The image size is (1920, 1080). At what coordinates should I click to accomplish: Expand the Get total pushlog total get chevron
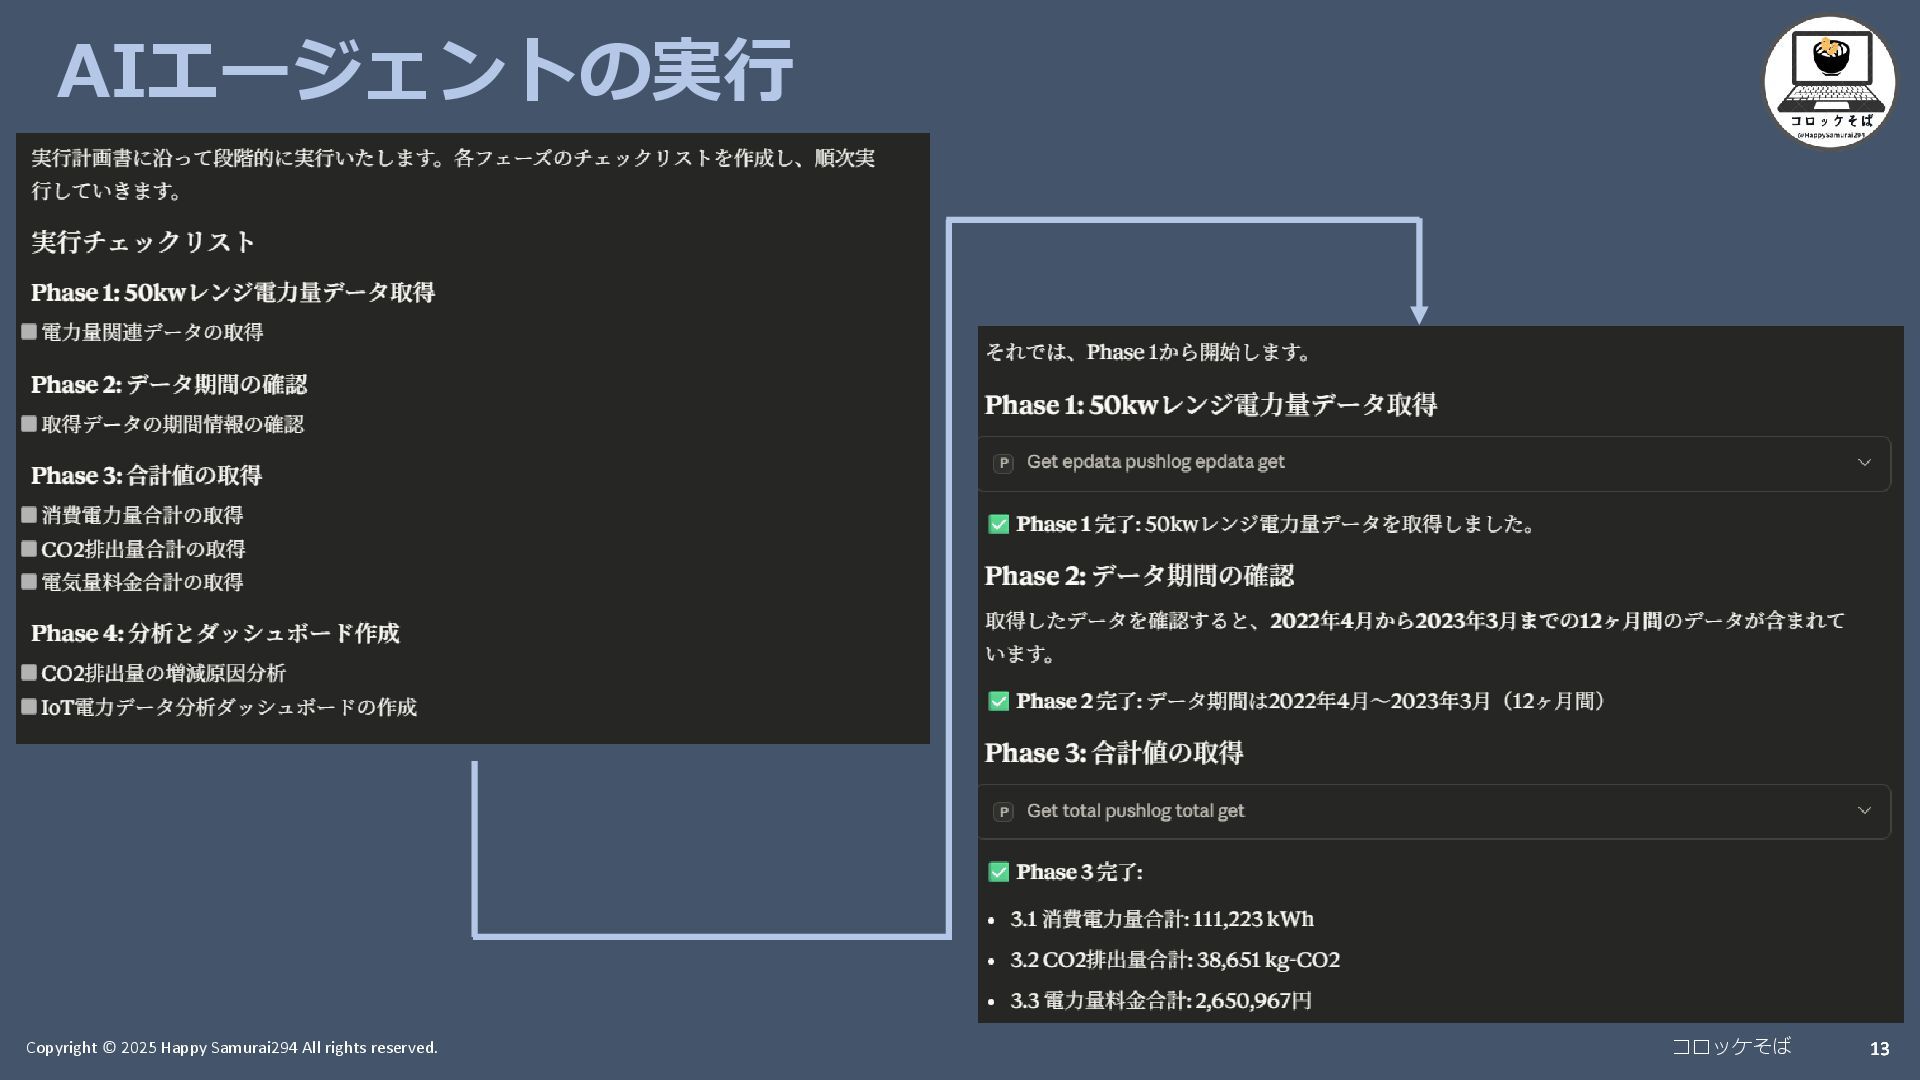tap(1864, 811)
